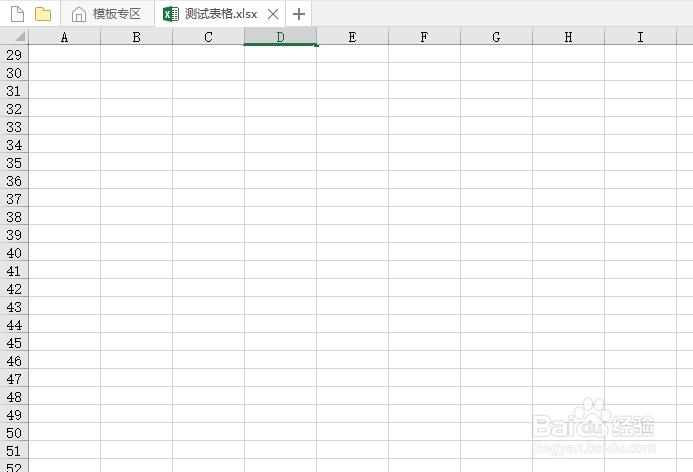Select column D header
Screen dimensions: 693x472
click(281, 37)
